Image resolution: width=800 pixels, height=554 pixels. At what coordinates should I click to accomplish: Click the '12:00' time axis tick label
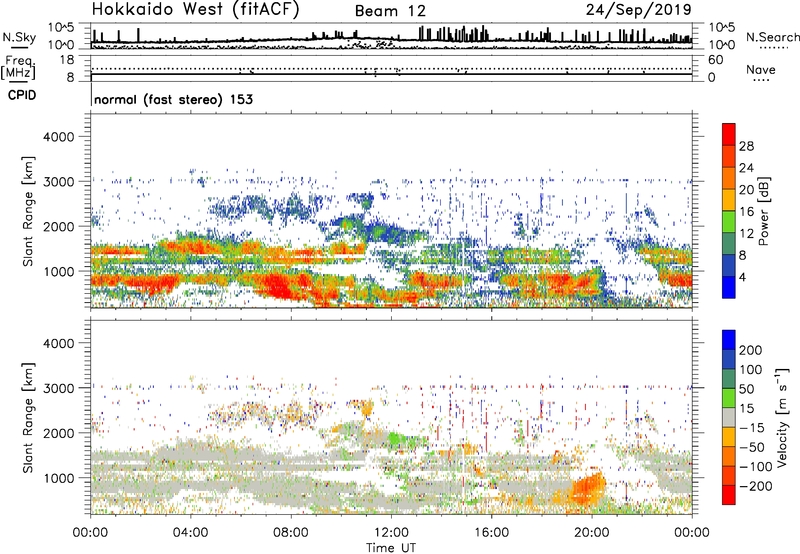tap(391, 533)
